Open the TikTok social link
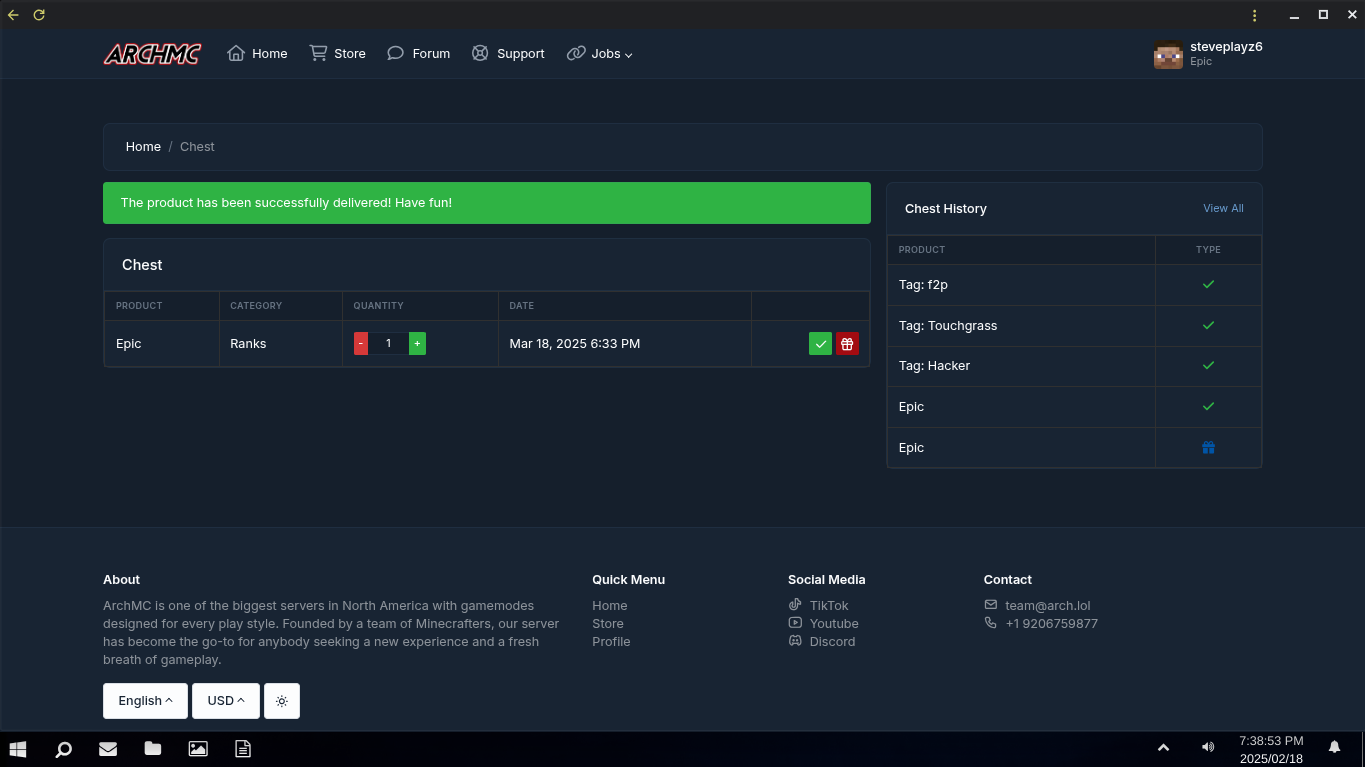 818,606
